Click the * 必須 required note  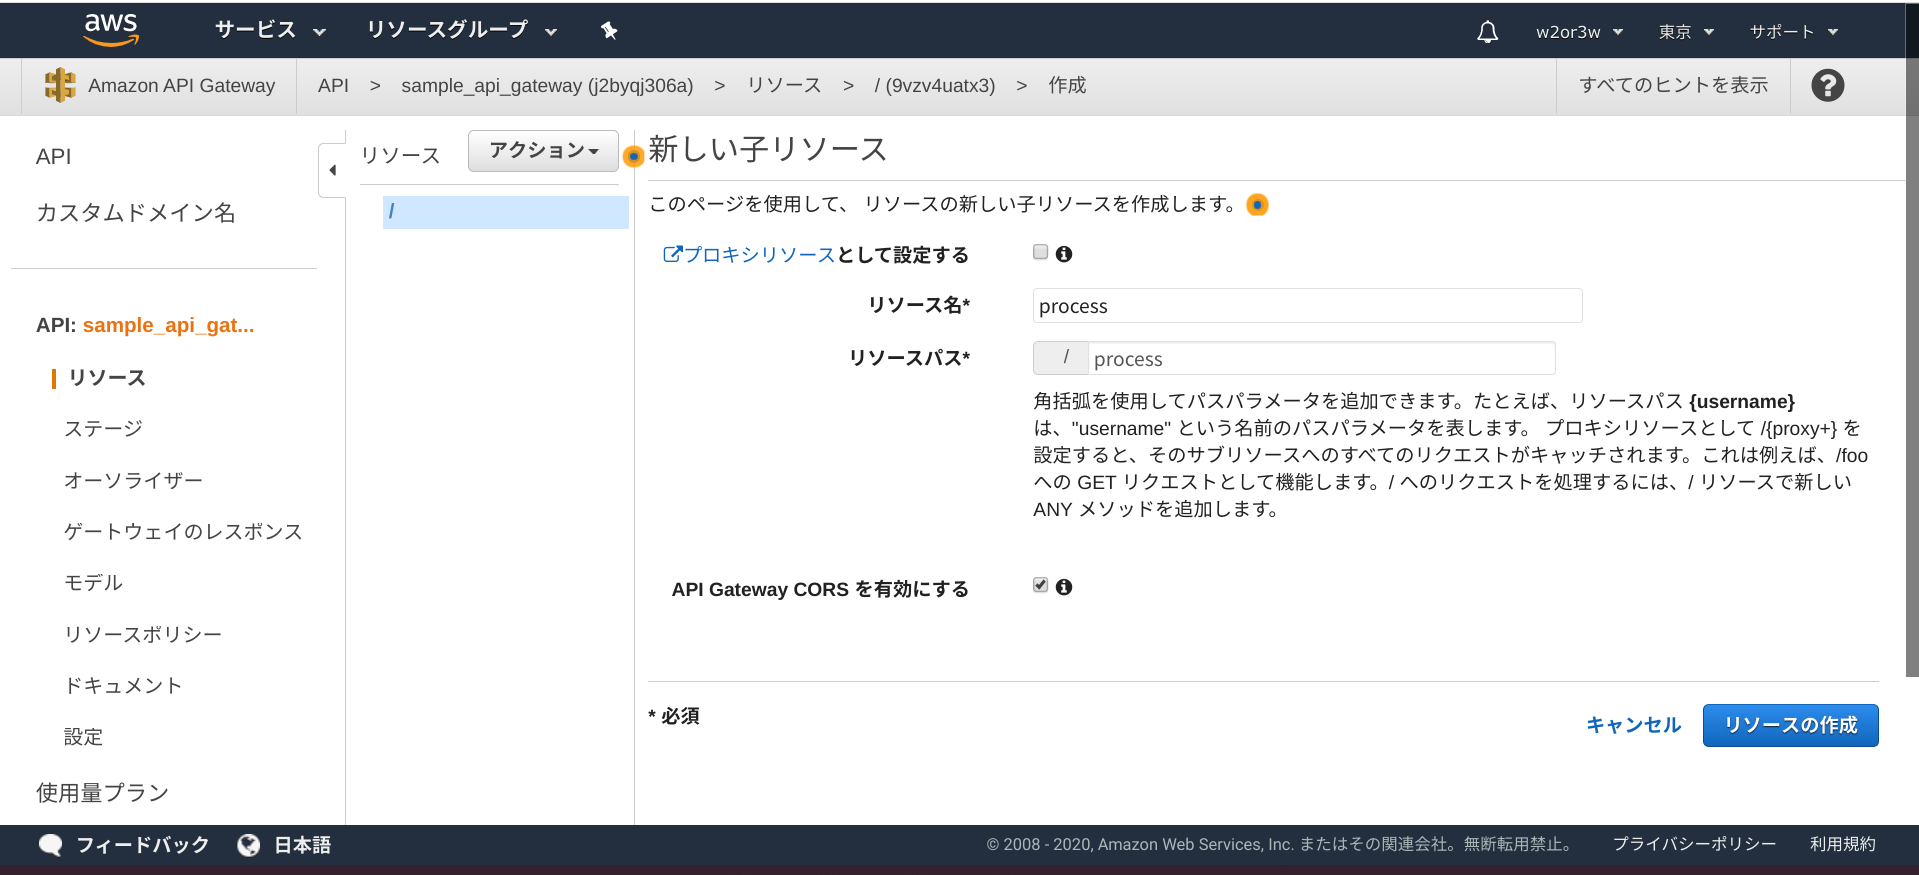pyautogui.click(x=674, y=716)
